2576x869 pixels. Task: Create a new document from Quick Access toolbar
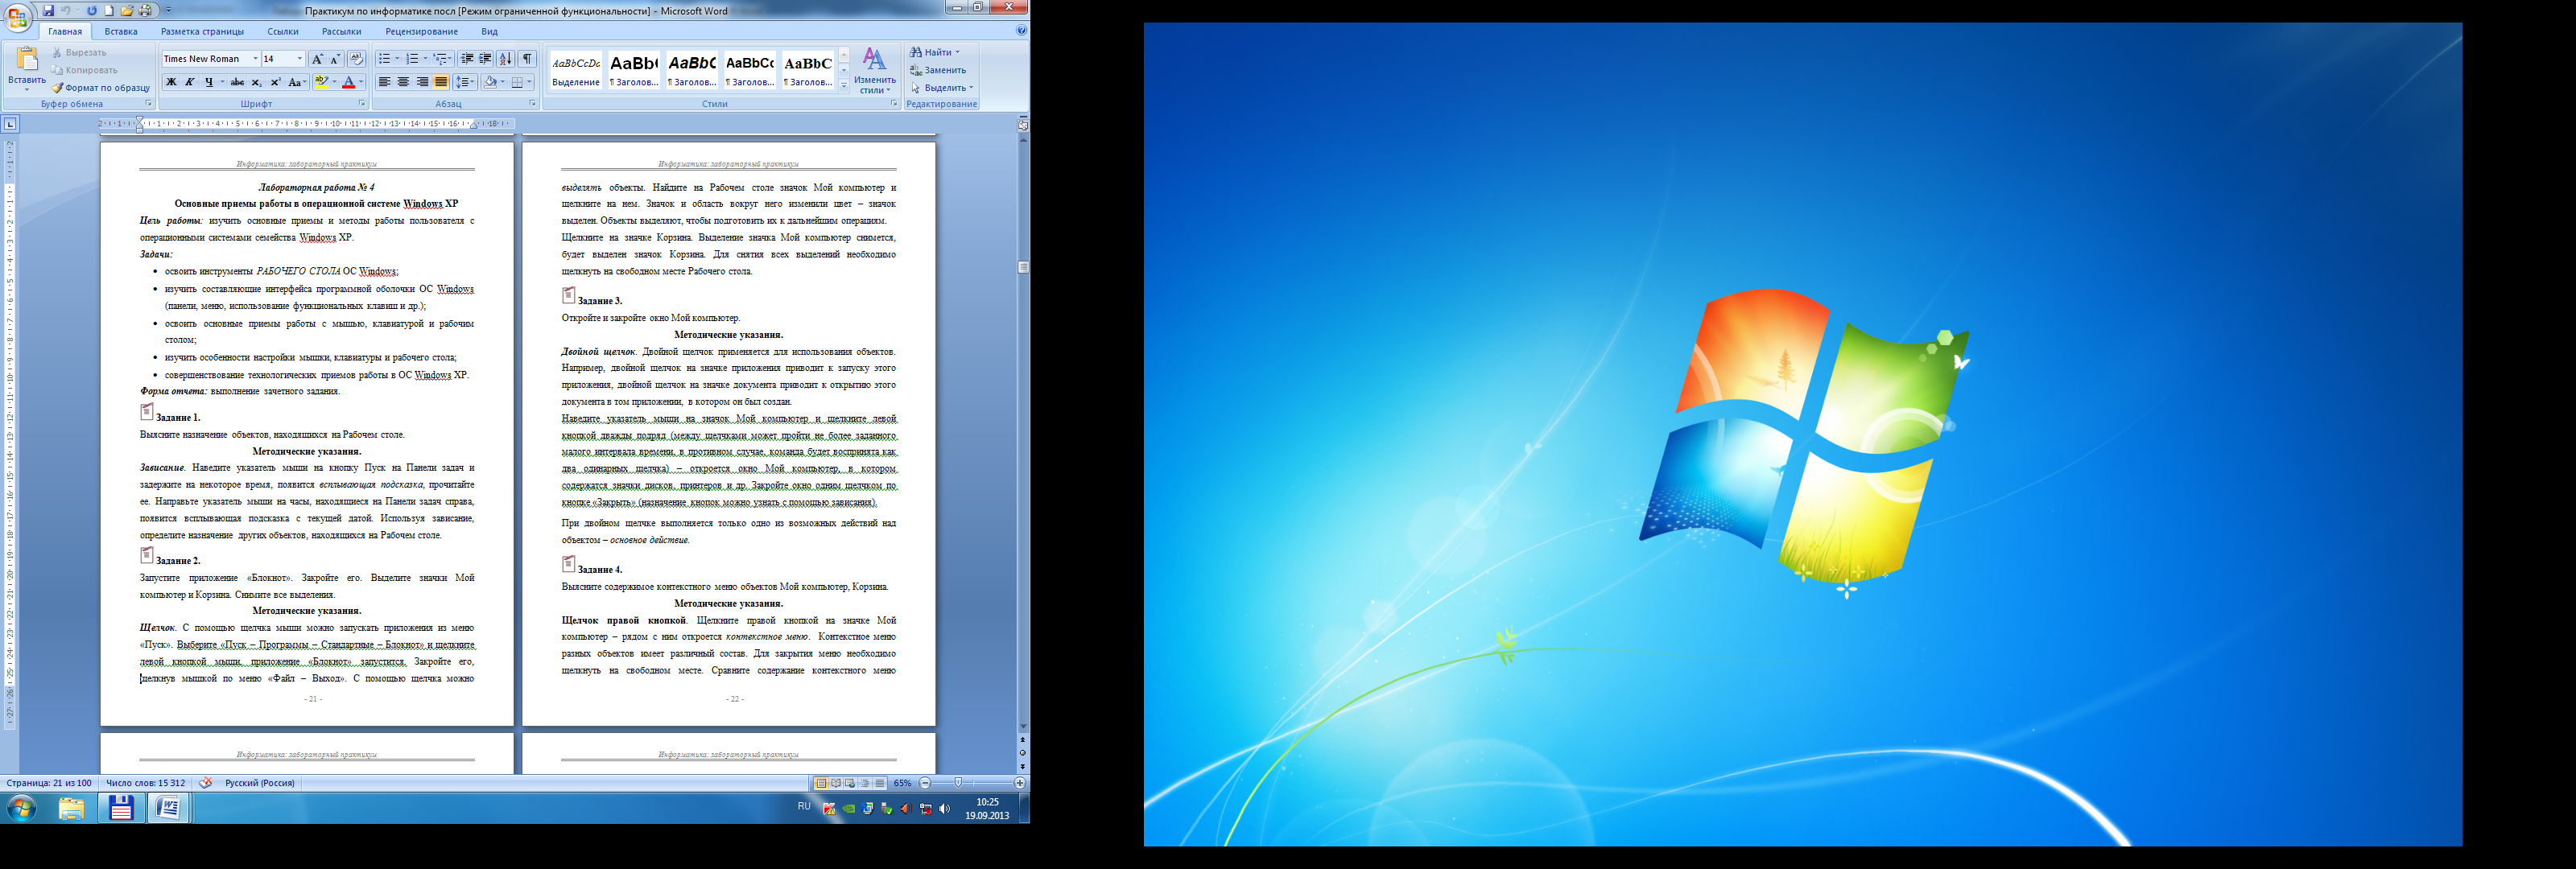(x=109, y=10)
